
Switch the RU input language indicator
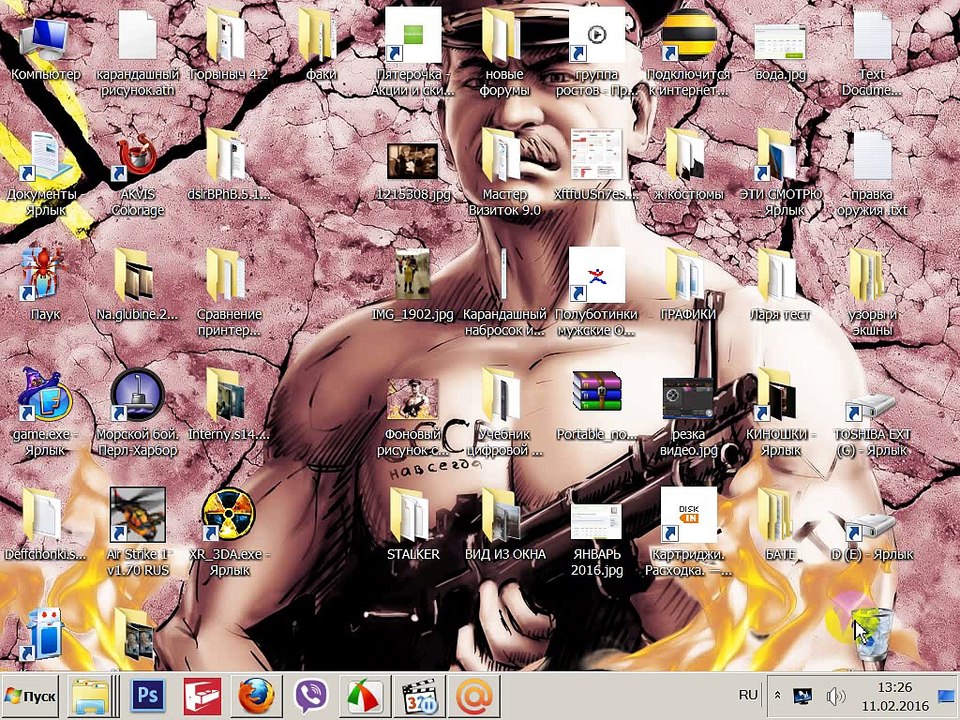point(748,695)
